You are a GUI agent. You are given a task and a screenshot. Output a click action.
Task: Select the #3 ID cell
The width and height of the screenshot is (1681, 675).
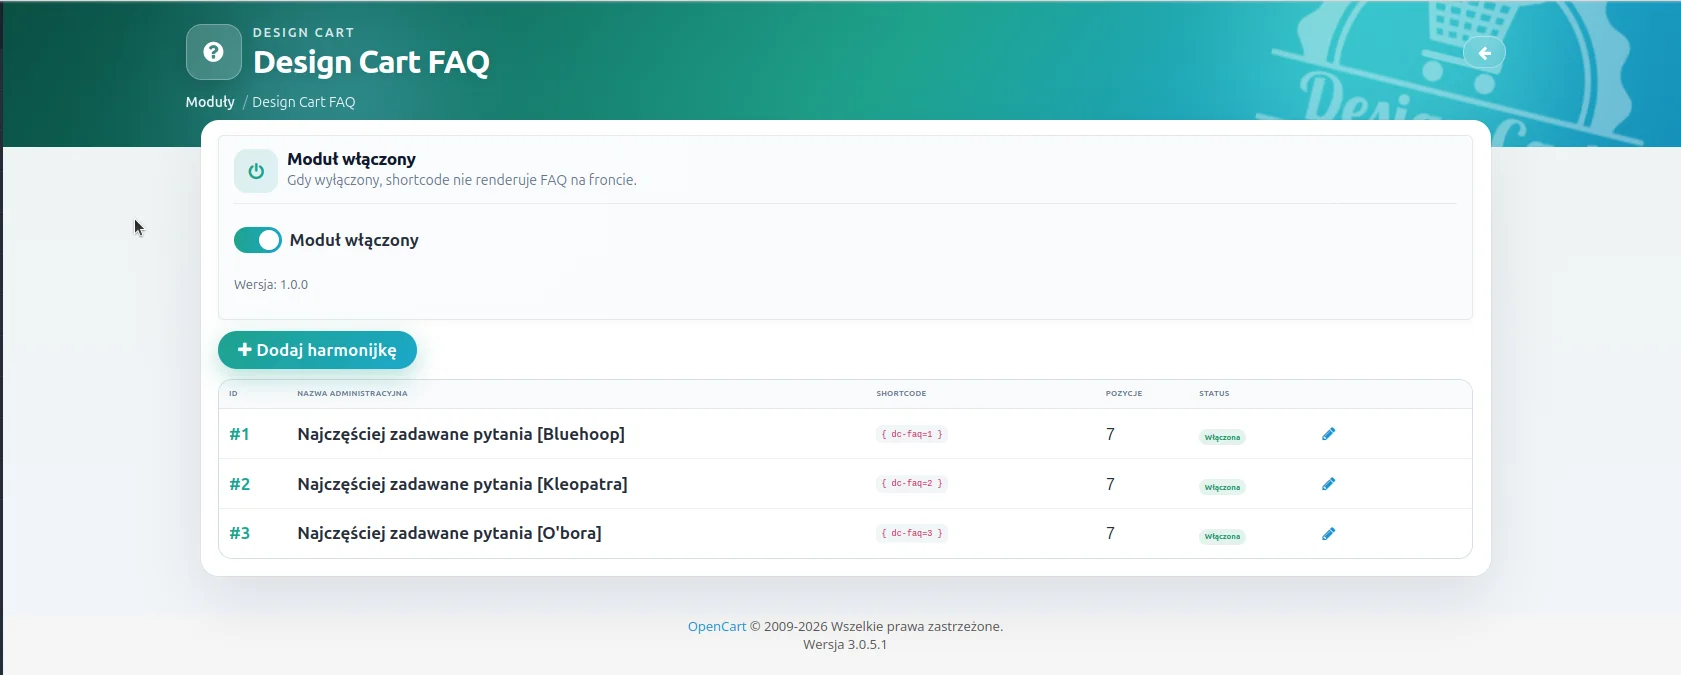coord(240,533)
